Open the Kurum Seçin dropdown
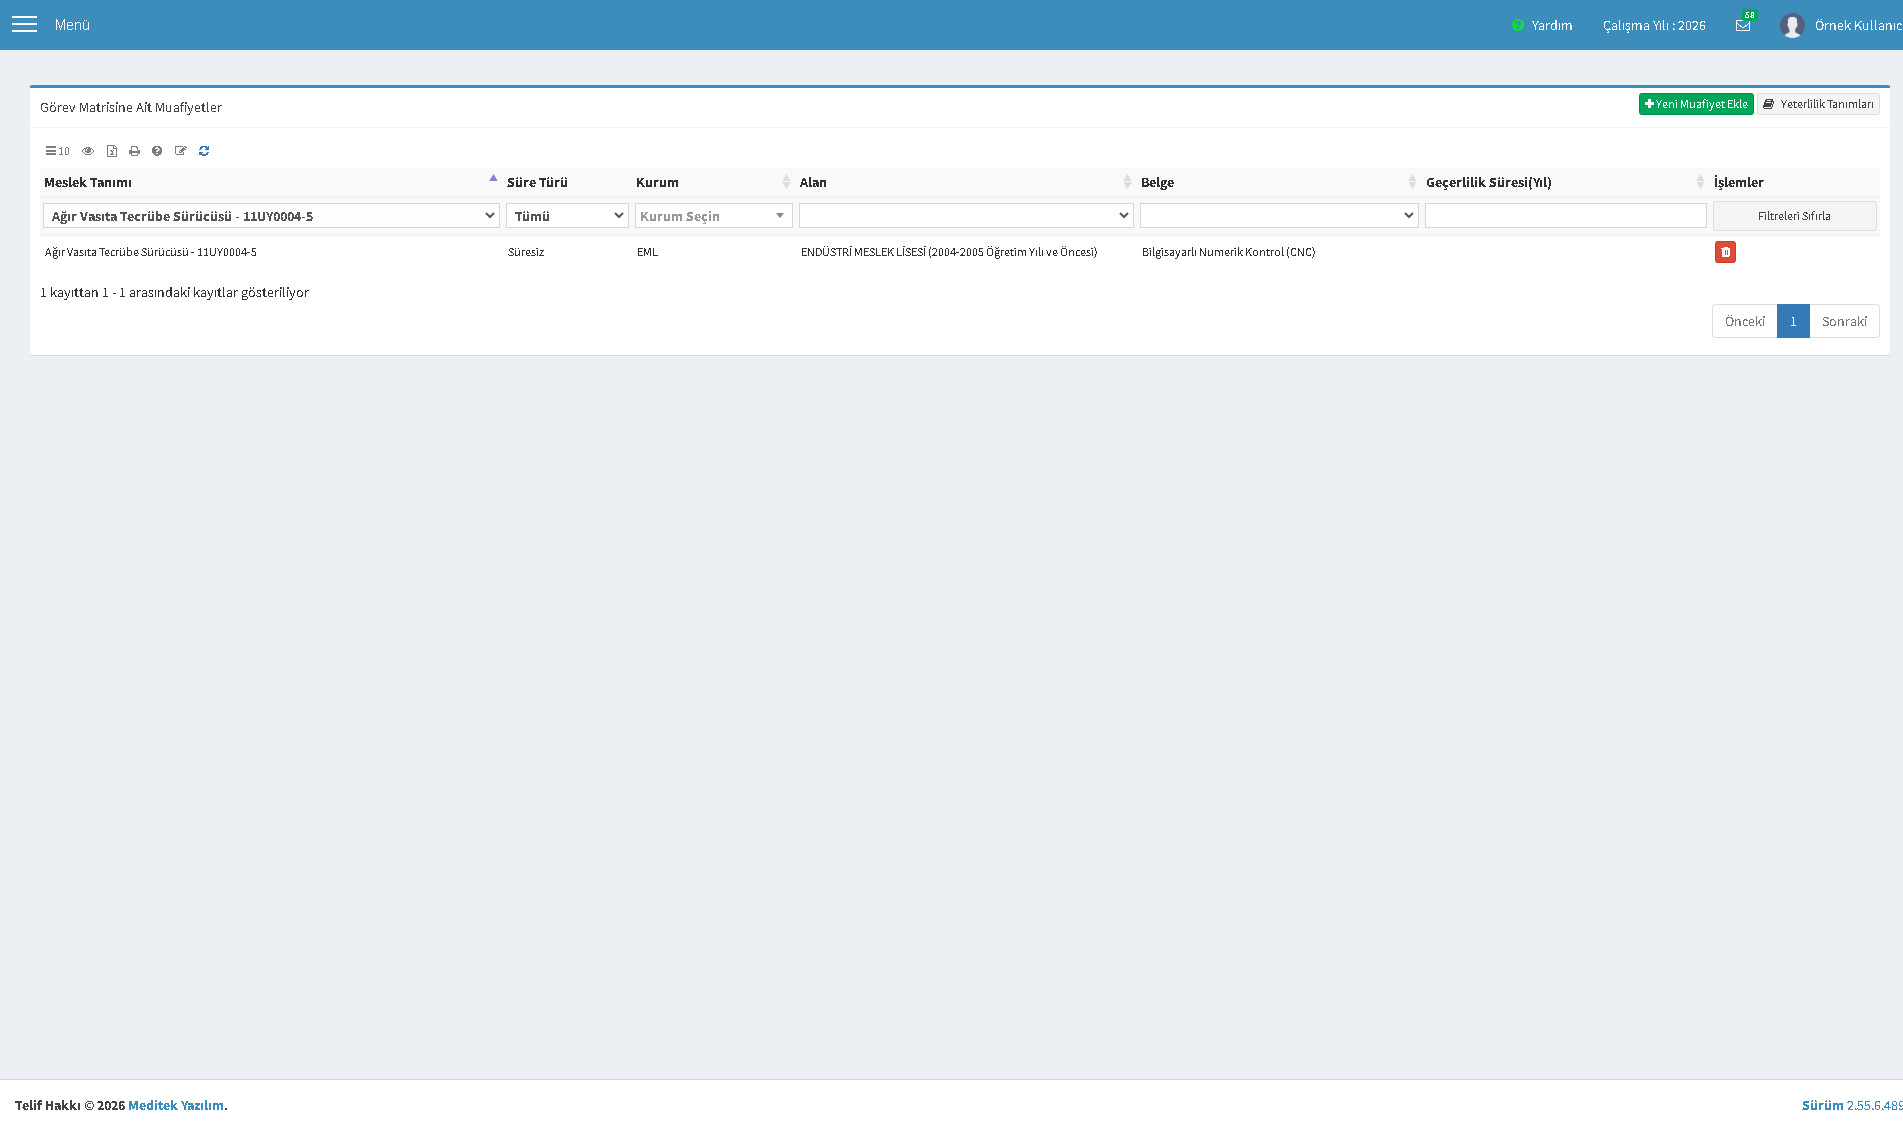The image size is (1903, 1130). [x=714, y=216]
